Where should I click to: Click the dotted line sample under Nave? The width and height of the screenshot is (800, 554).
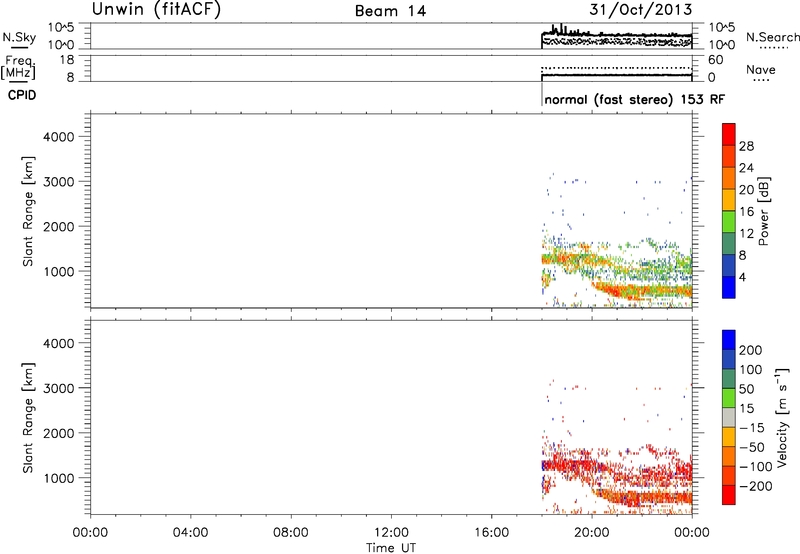(x=762, y=81)
